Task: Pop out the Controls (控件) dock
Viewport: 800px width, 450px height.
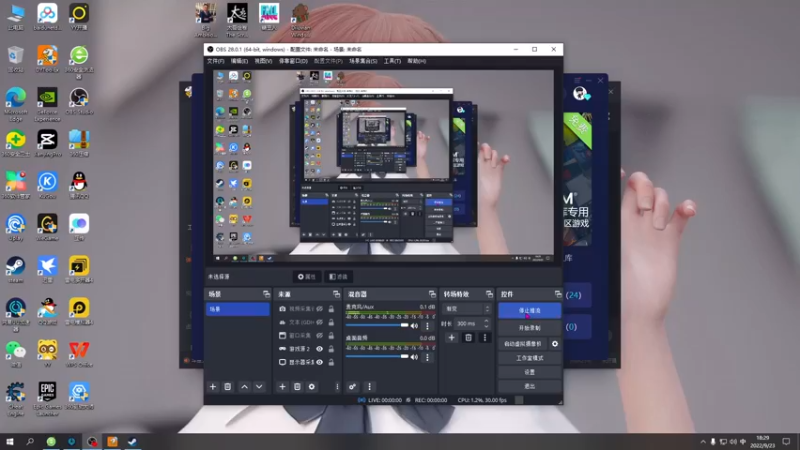Action: tap(558, 294)
